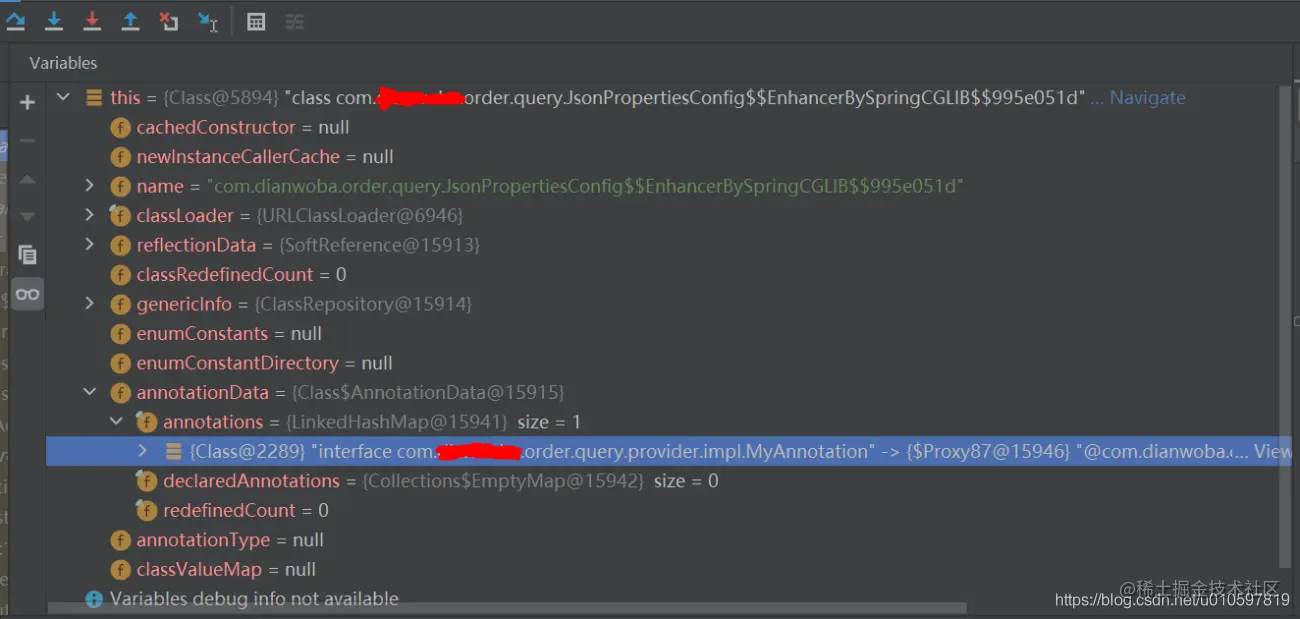Expand the Class@2289 MyAnnotation entry
This screenshot has height=619, width=1300.
pyautogui.click(x=142, y=451)
